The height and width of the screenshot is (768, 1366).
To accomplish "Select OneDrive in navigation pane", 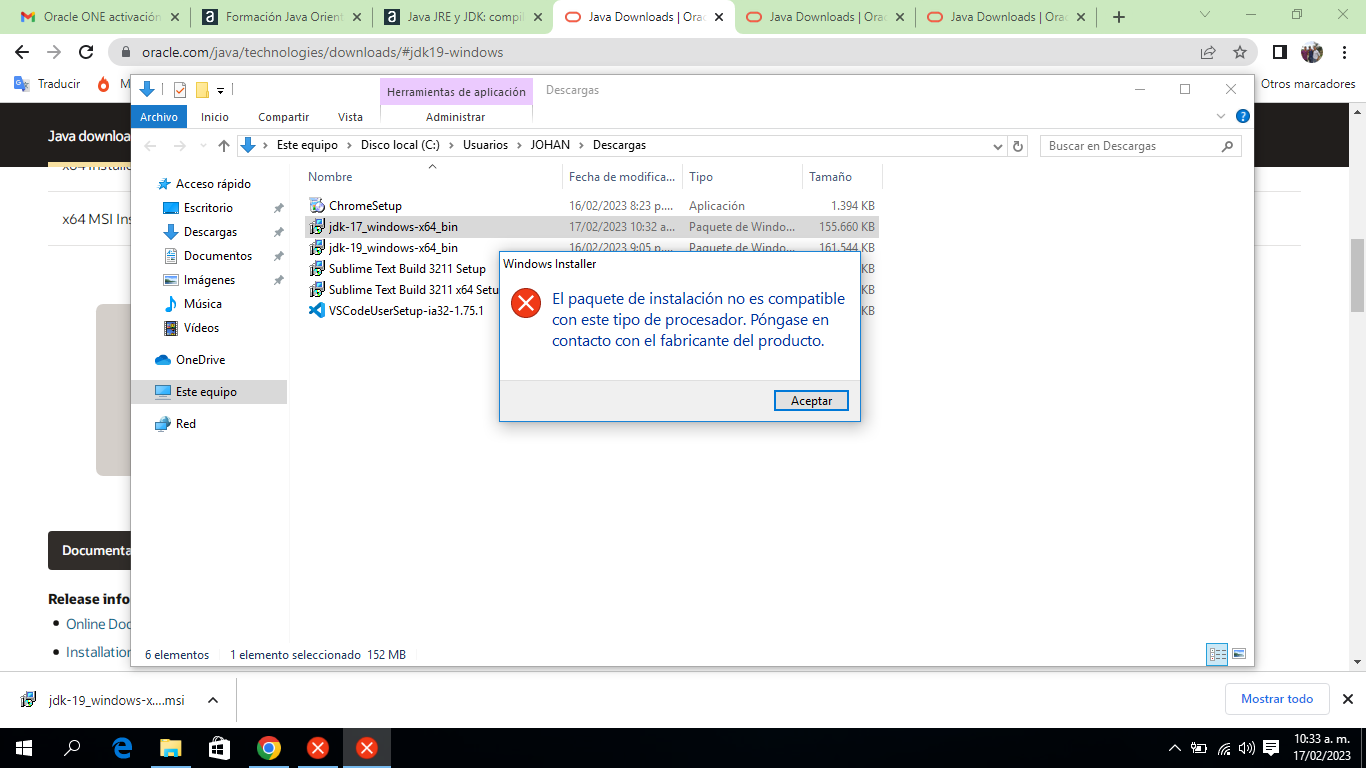I will 200,360.
